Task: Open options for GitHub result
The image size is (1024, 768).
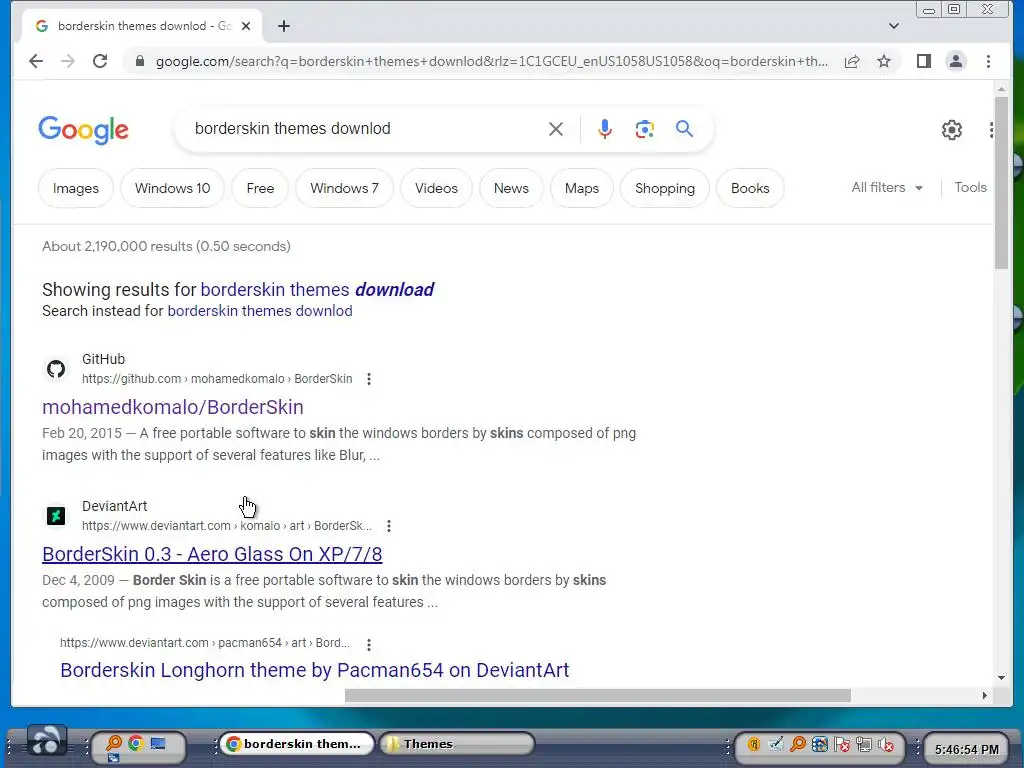Action: 369,379
